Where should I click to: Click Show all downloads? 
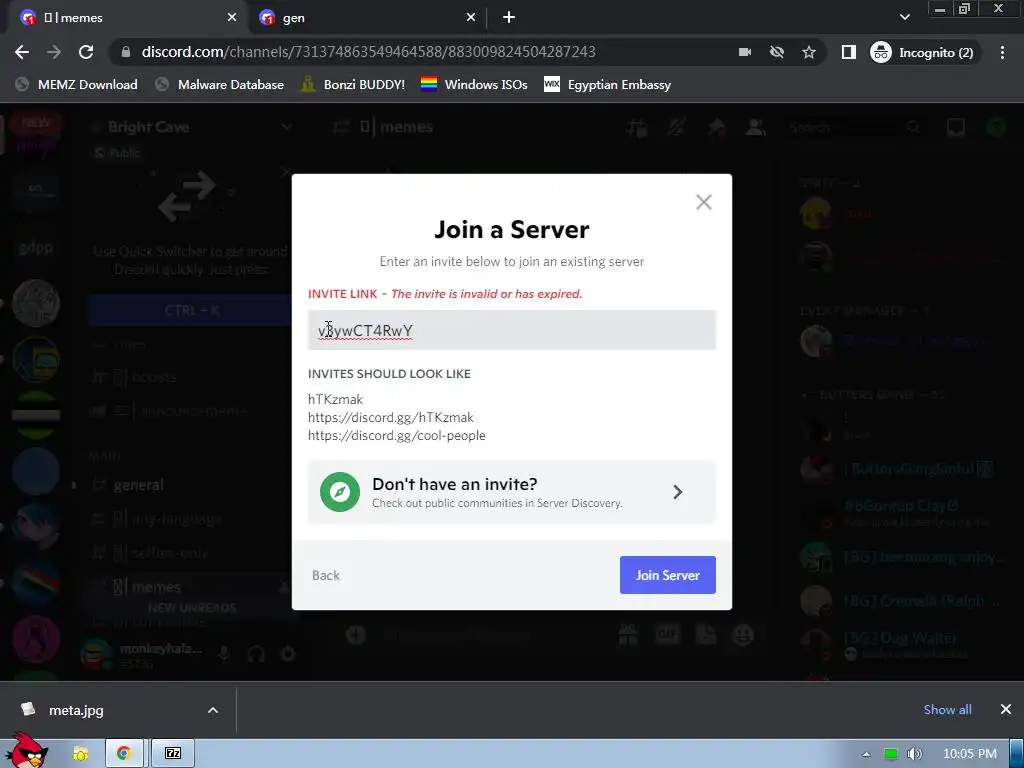pos(947,709)
